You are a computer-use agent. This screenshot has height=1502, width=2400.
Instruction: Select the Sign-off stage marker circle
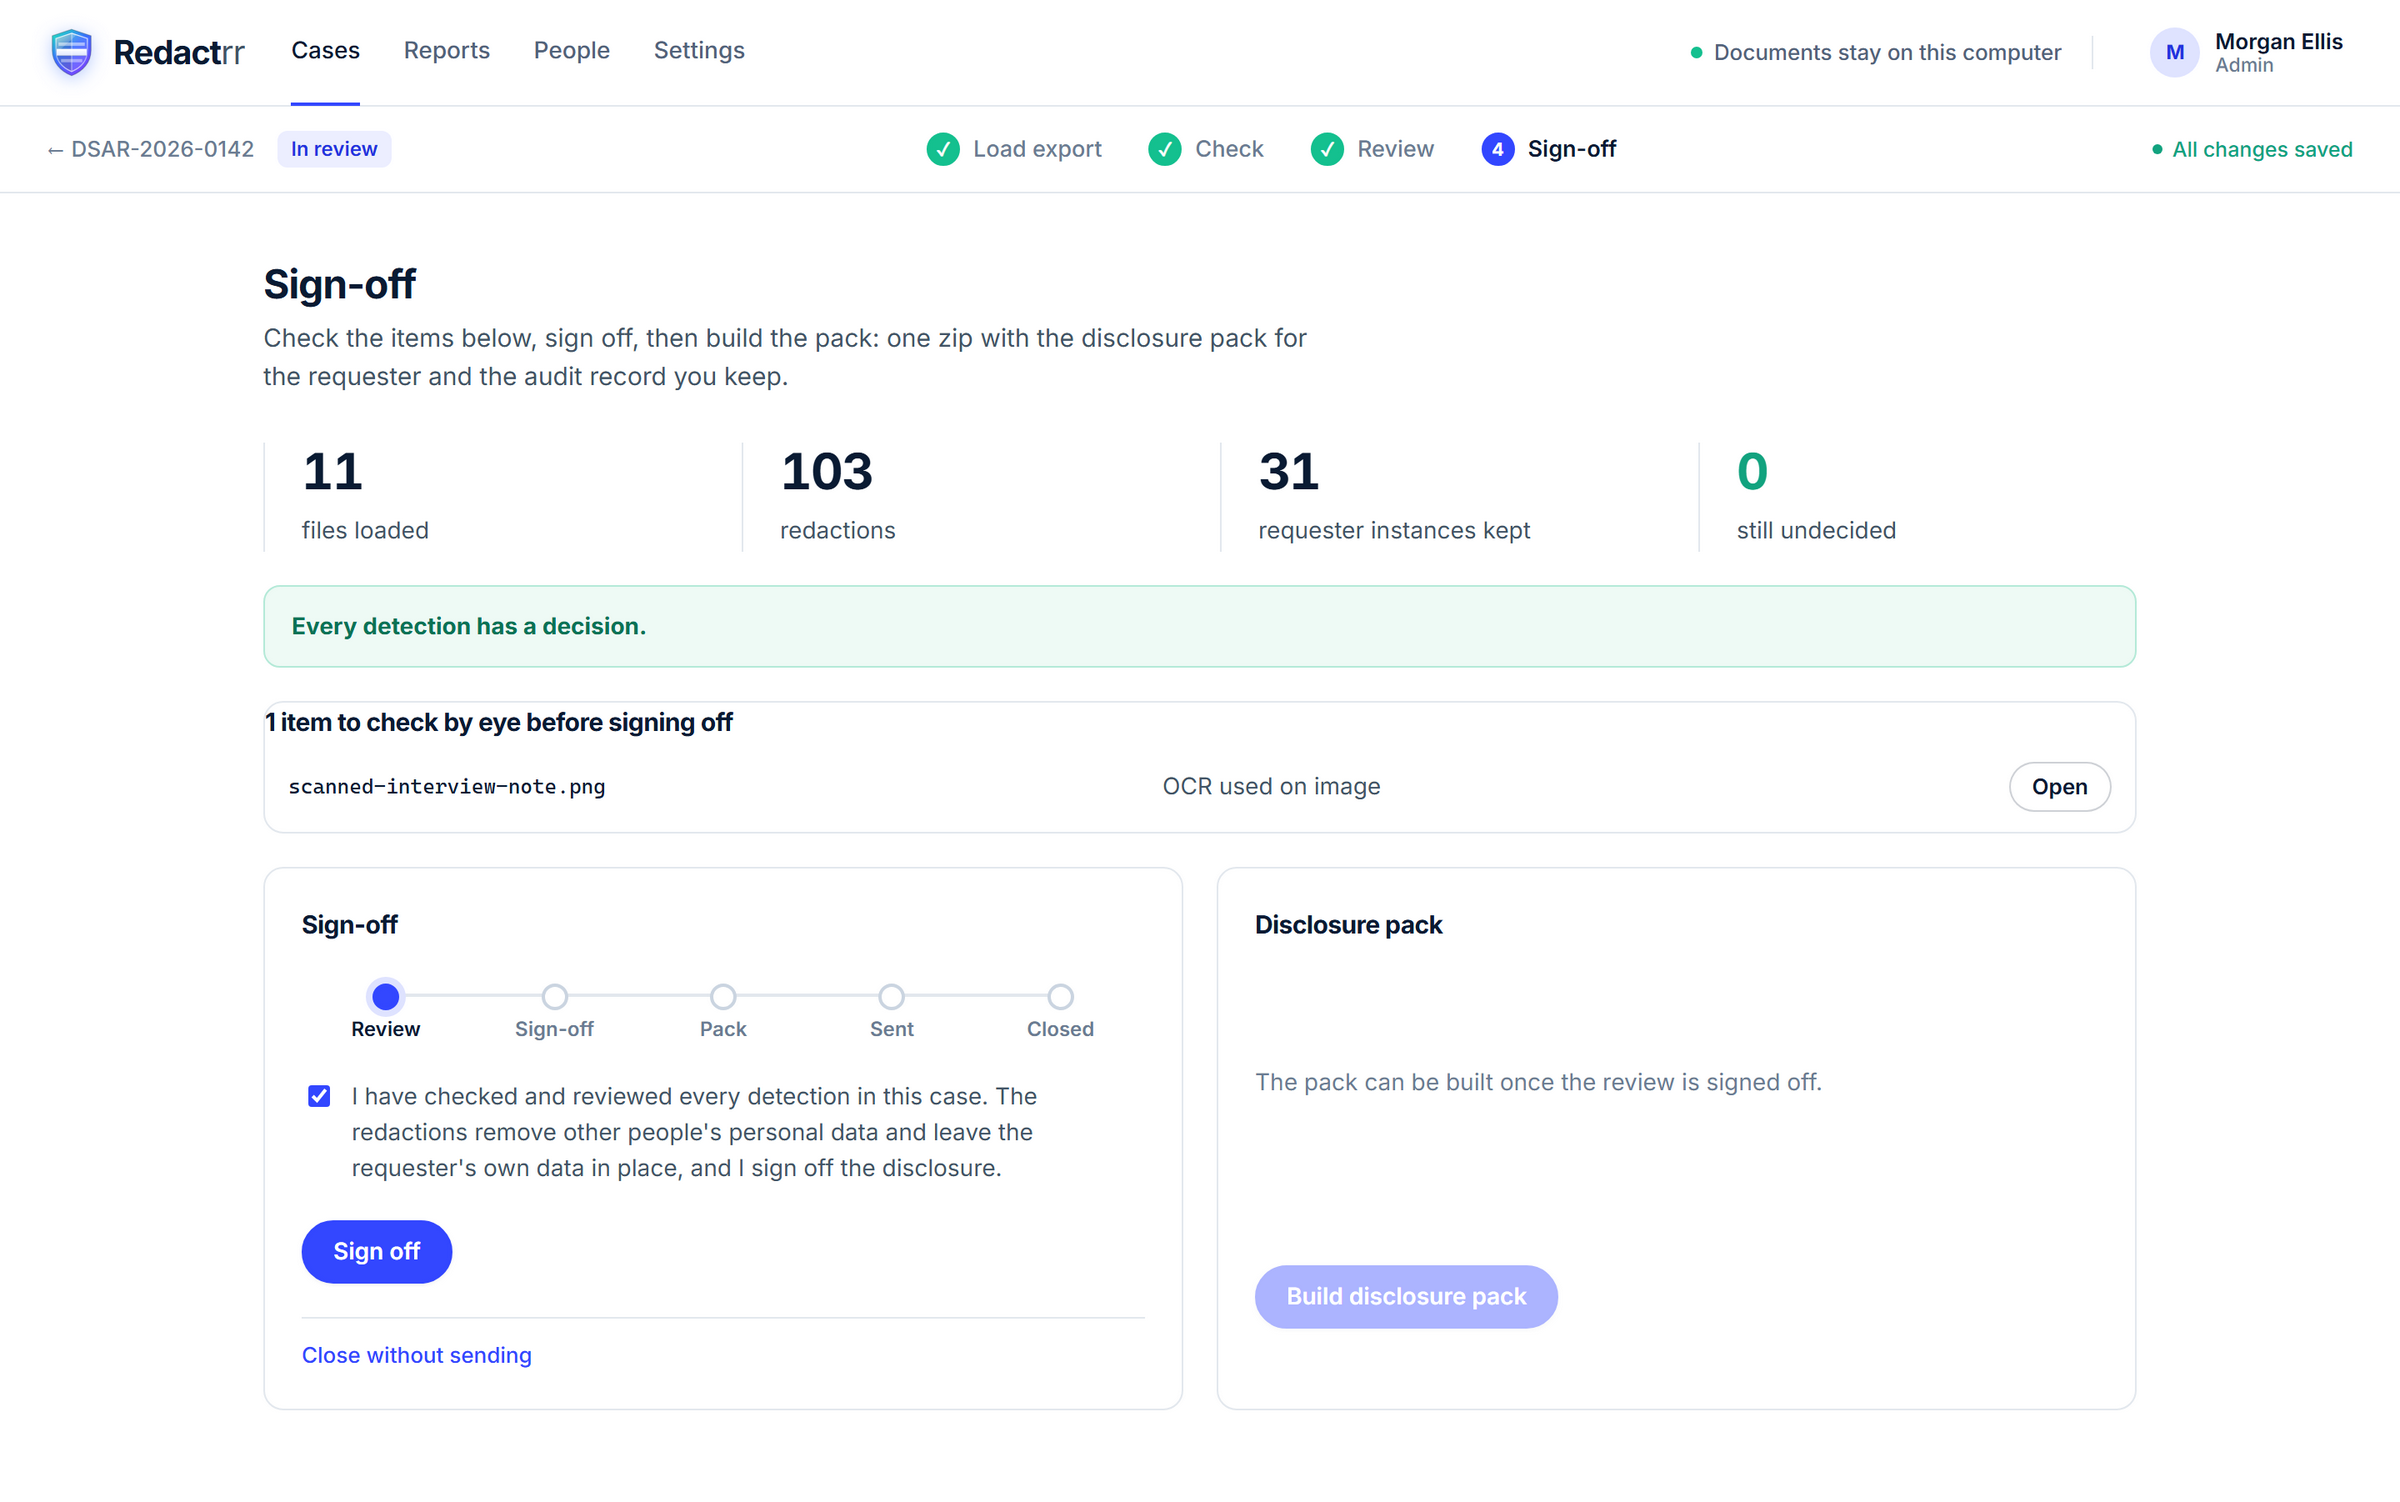tap(554, 996)
